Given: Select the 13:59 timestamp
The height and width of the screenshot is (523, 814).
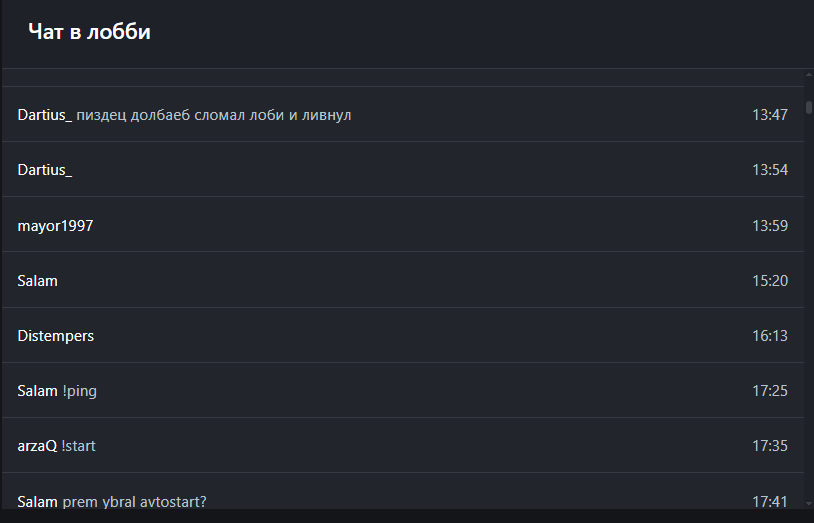Looking at the screenshot, I should click(770, 226).
